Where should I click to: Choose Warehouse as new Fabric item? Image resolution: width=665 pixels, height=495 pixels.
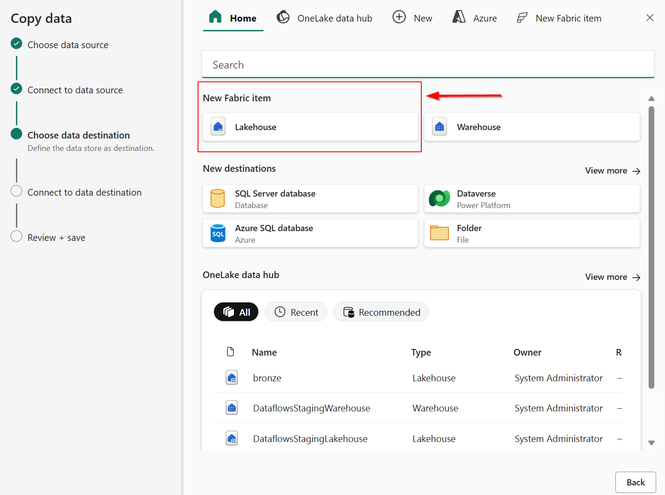click(x=532, y=127)
